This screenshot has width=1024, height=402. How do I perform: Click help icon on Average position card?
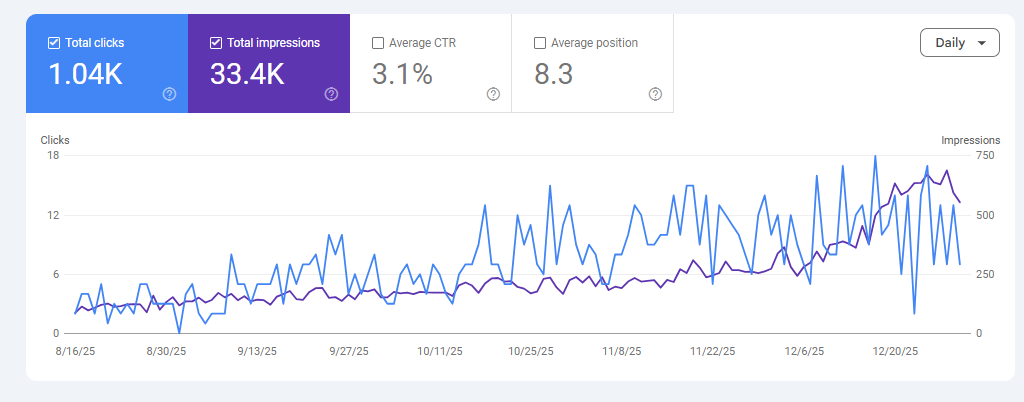click(x=655, y=94)
